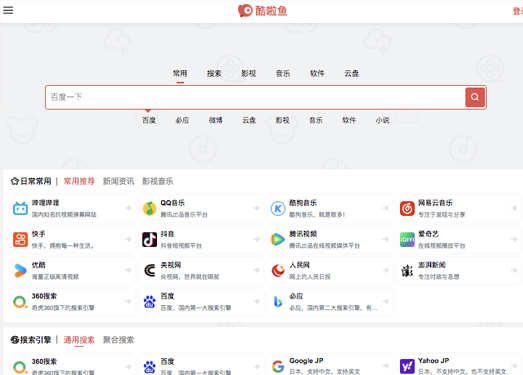Screen dimensions: 523x375
Task: Open the 优酷 icon
Action: (20, 270)
